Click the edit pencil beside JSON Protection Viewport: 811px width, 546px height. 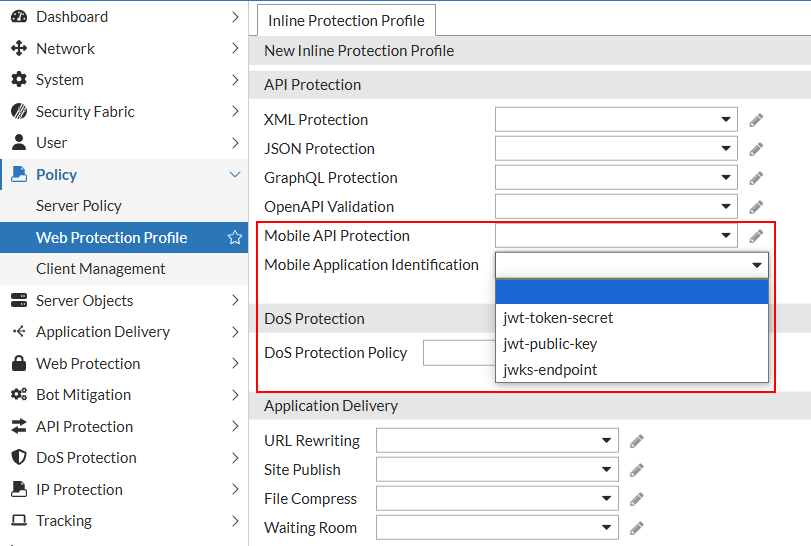click(x=757, y=149)
